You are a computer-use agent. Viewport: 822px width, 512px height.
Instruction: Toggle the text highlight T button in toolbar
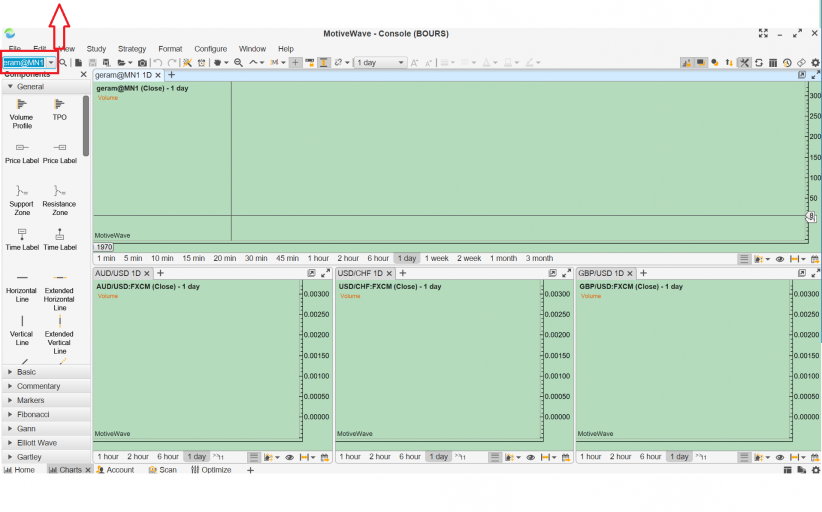click(x=324, y=62)
